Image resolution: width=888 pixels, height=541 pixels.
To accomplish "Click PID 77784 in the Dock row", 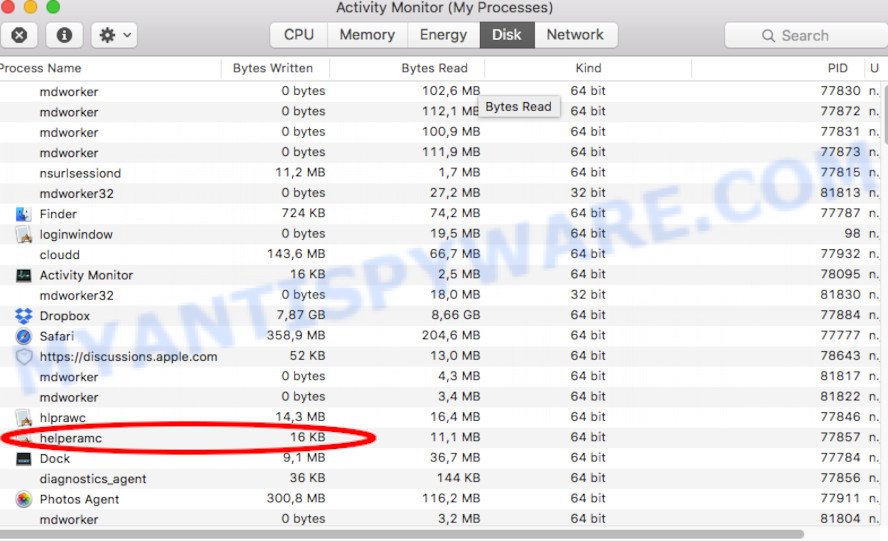I will tap(840, 458).
